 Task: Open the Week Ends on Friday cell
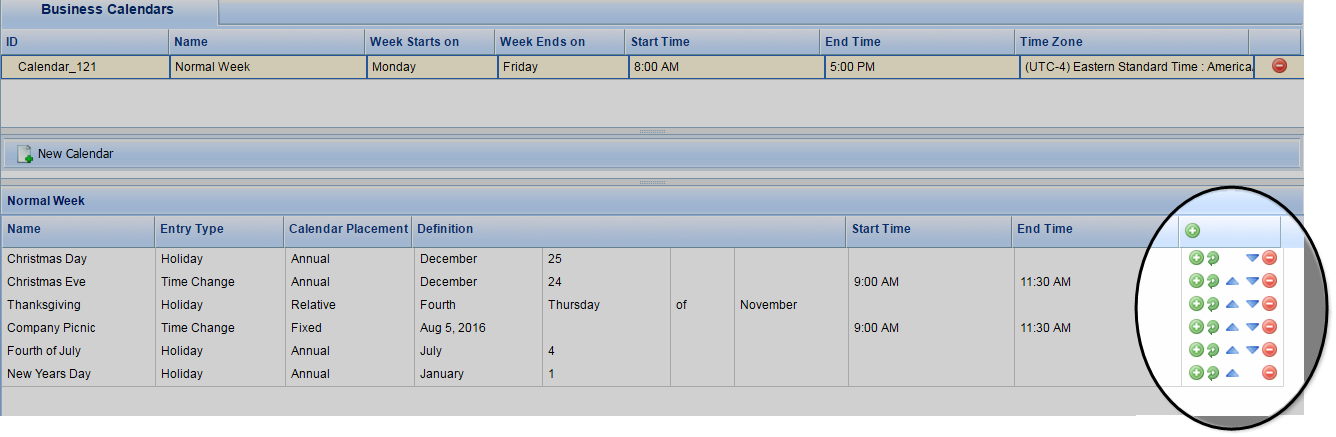[561, 67]
